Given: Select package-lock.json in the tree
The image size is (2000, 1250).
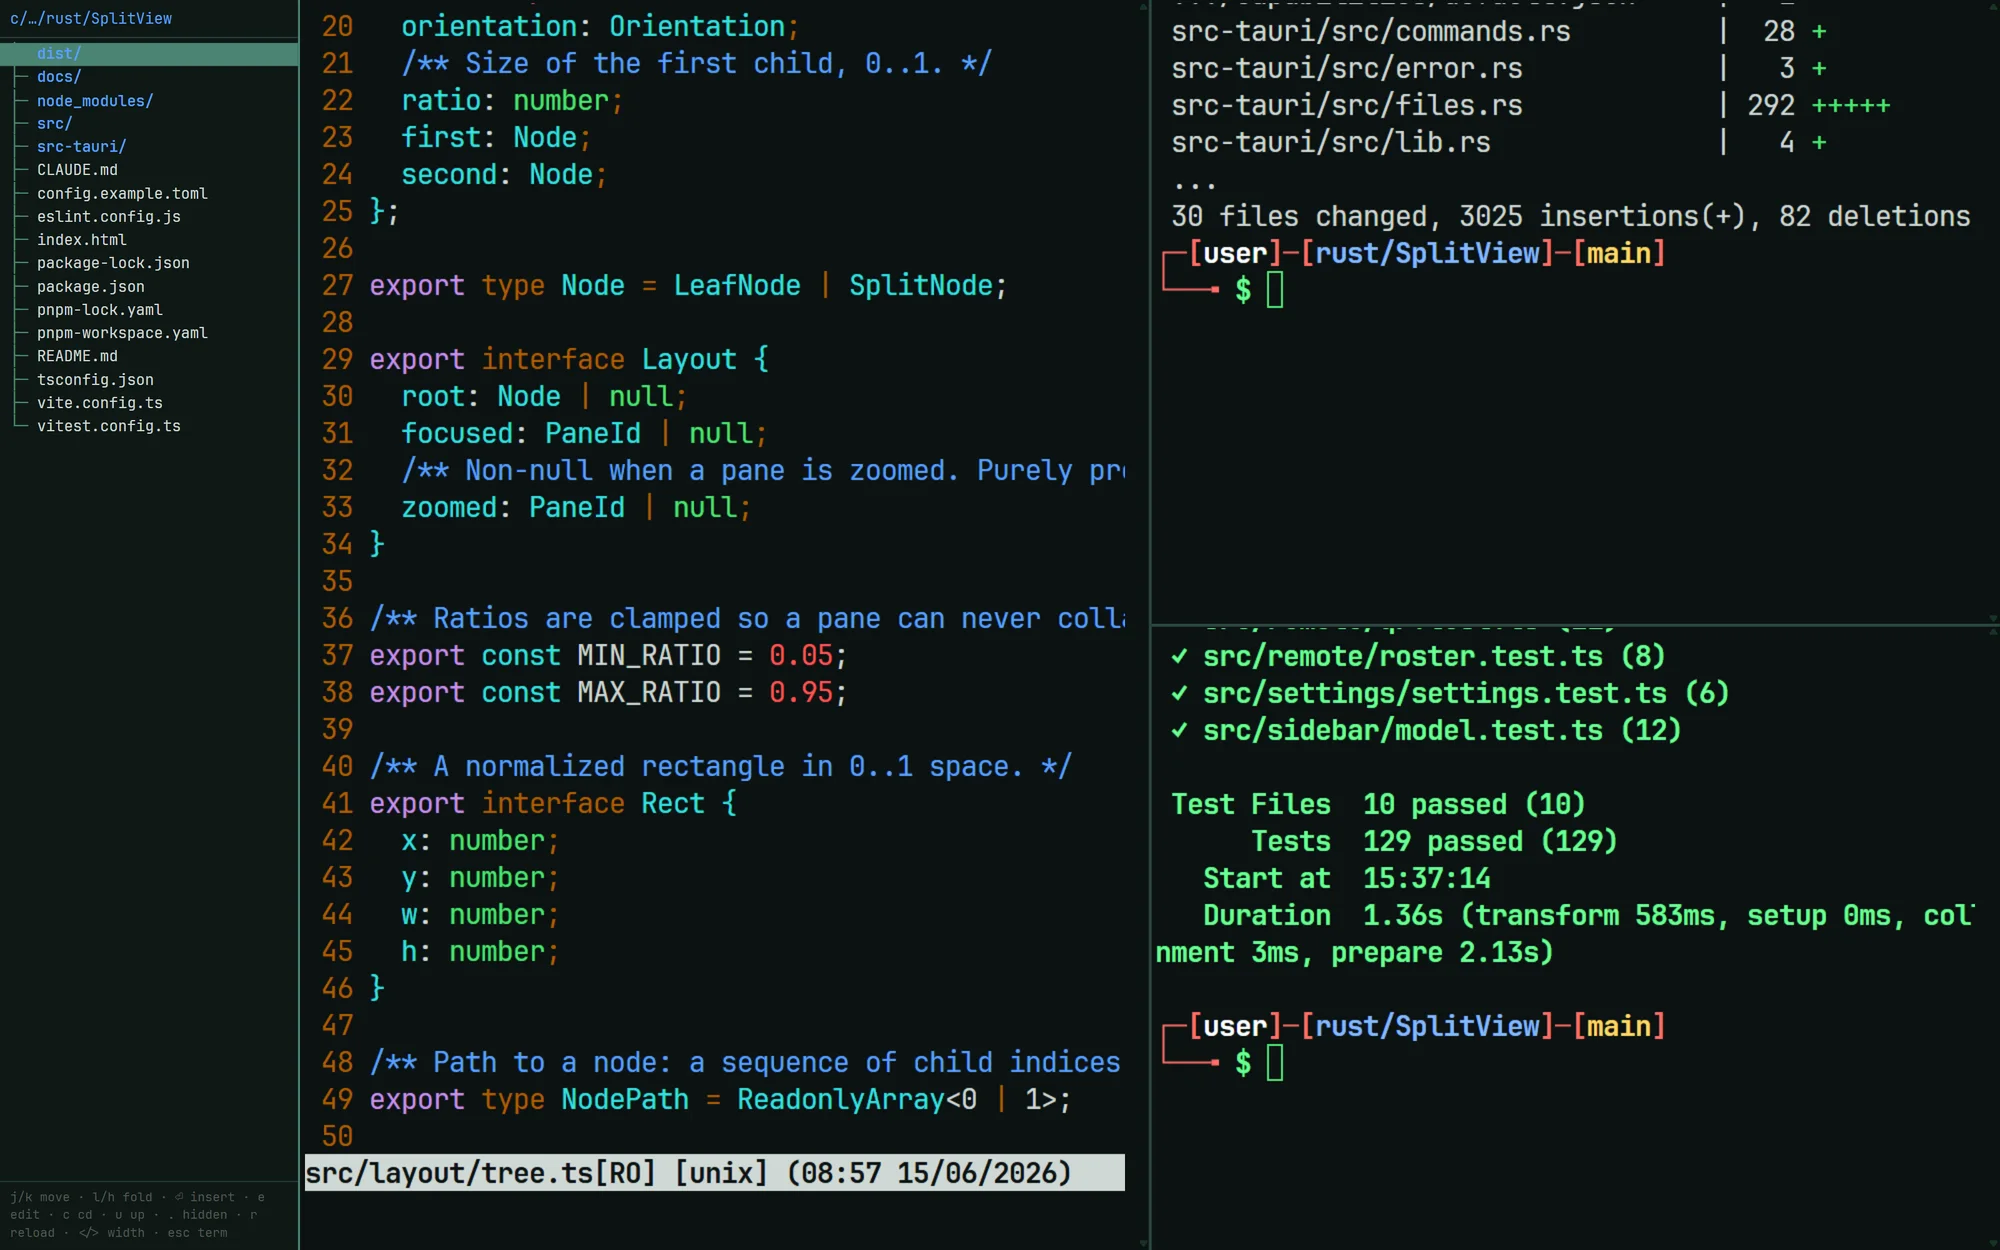Looking at the screenshot, I should coord(113,263).
